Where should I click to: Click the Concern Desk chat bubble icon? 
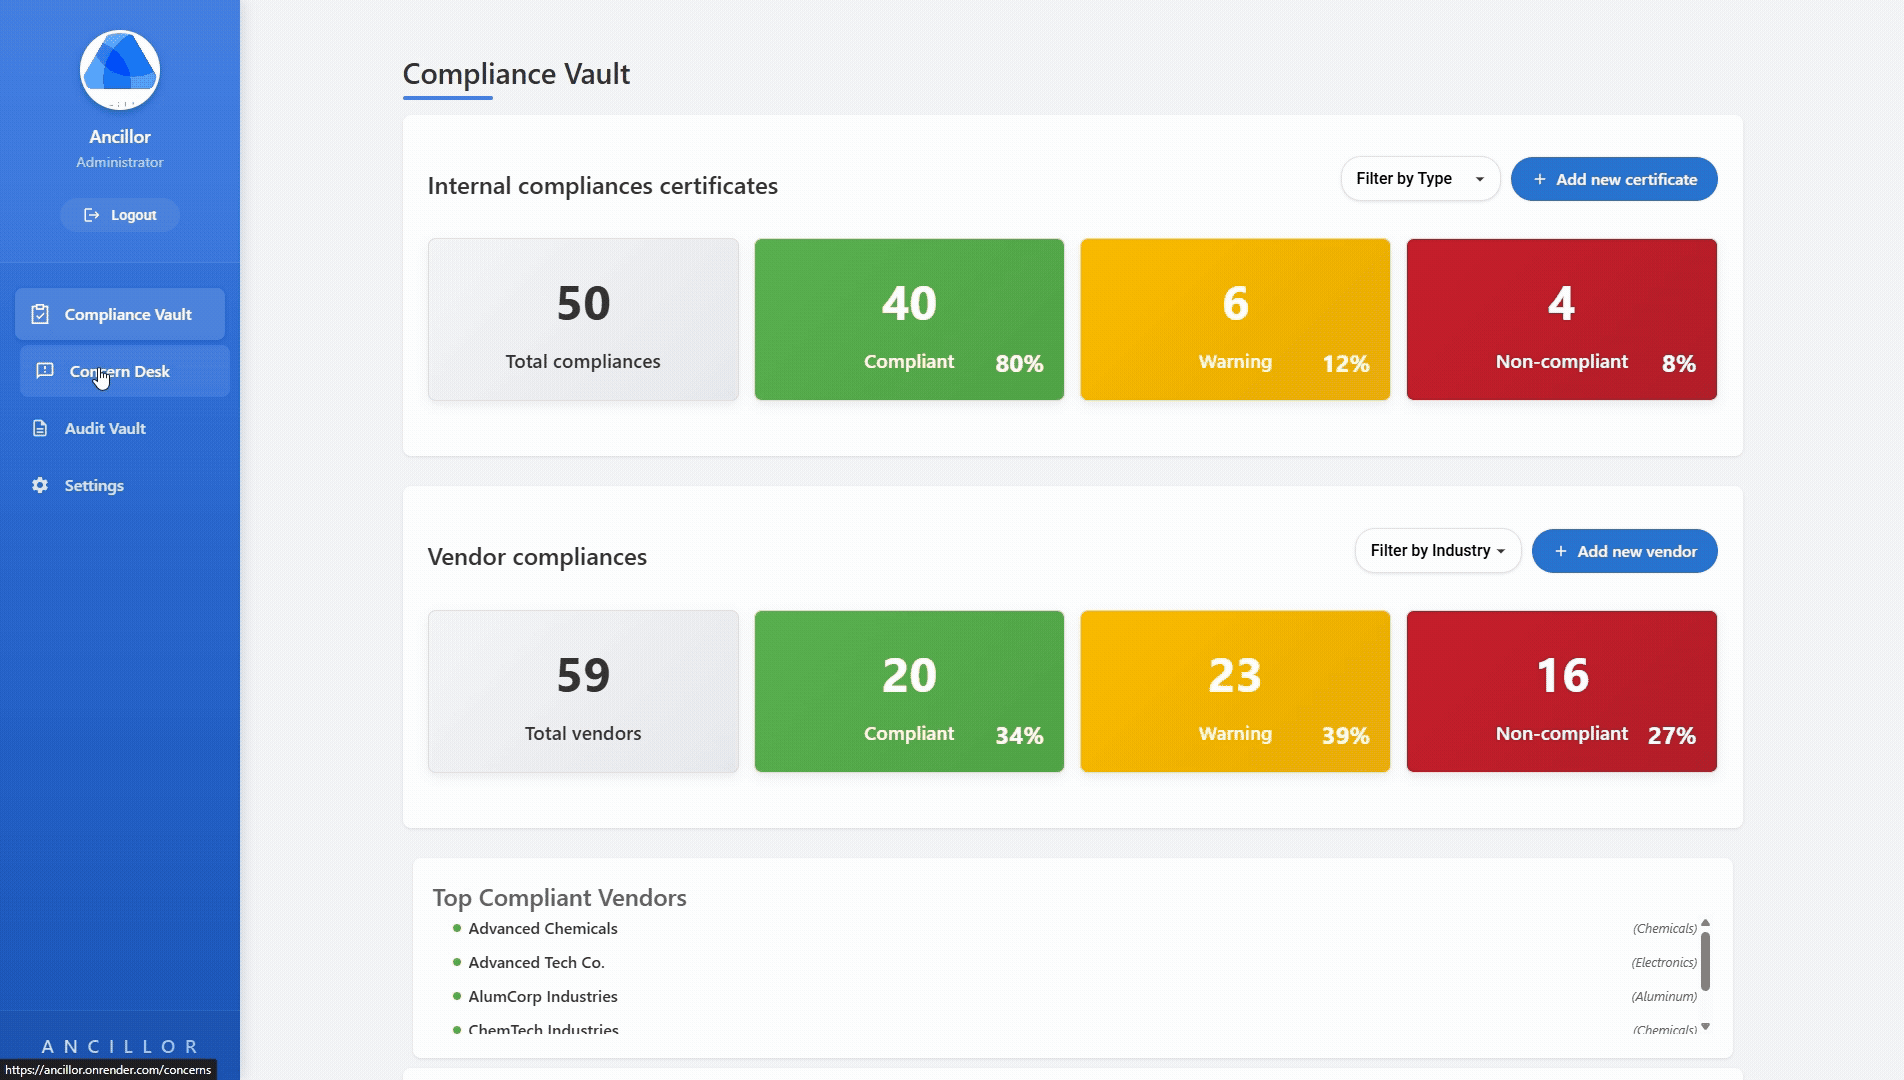pyautogui.click(x=43, y=371)
